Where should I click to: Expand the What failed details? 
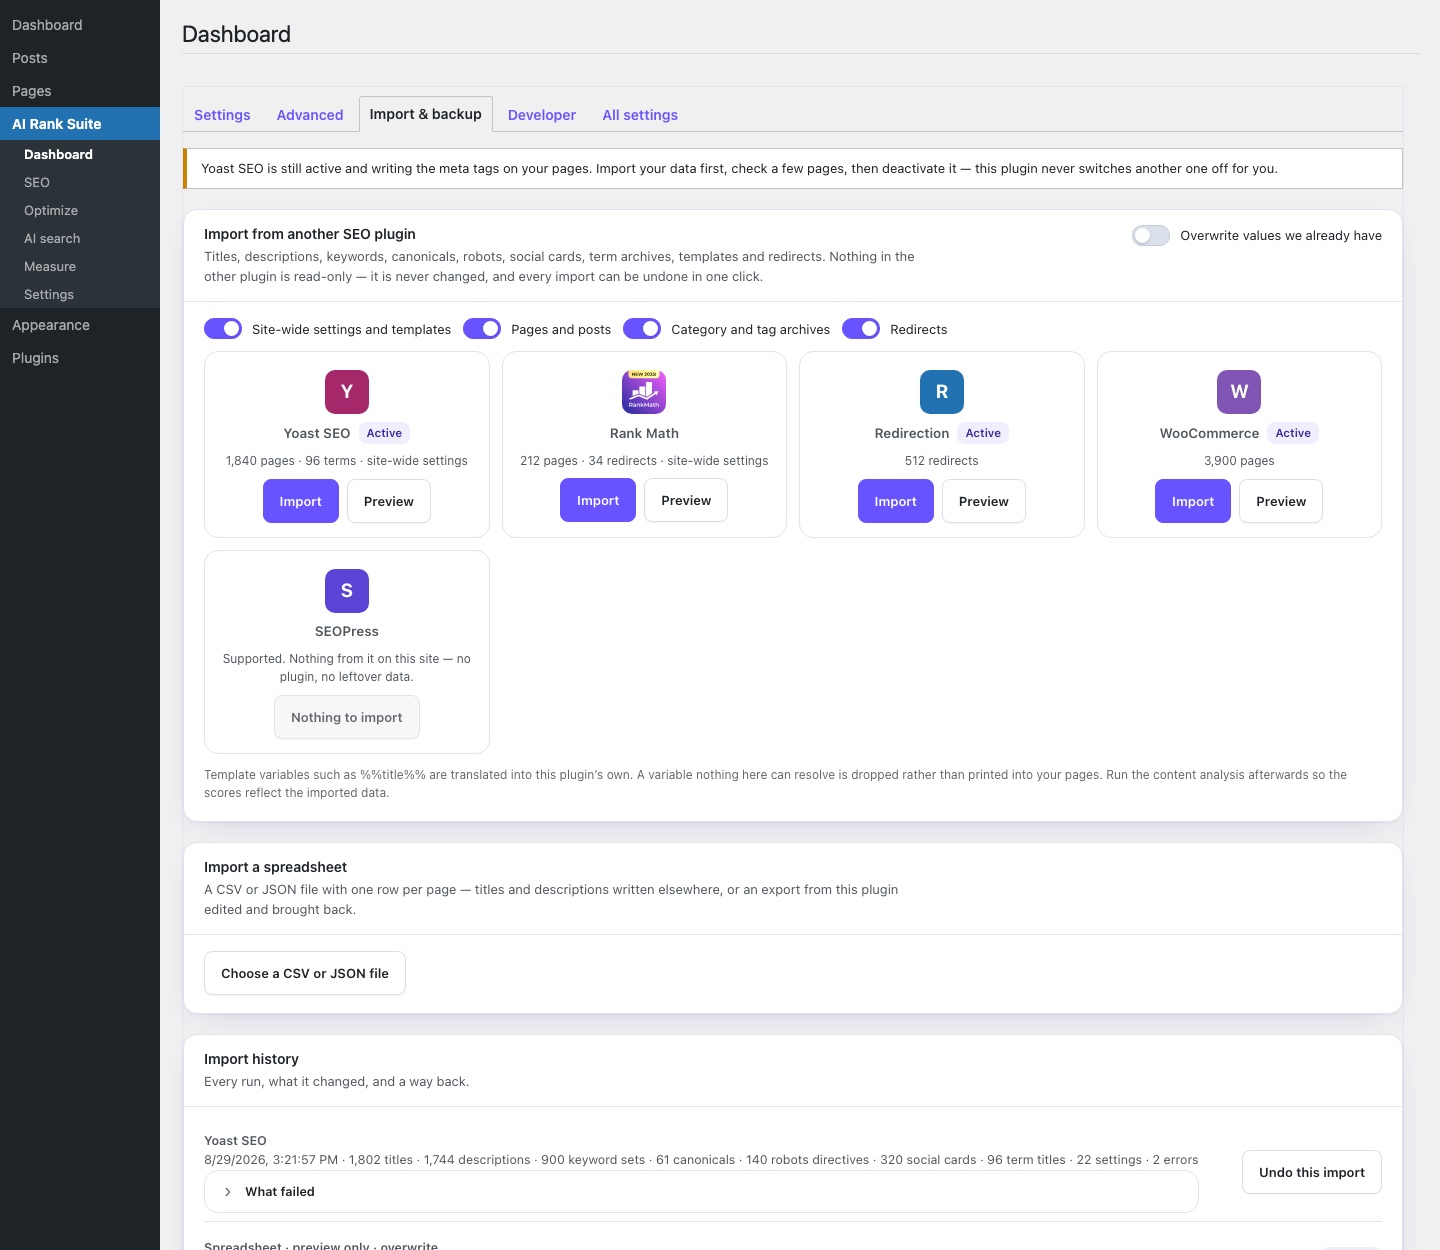(701, 1192)
